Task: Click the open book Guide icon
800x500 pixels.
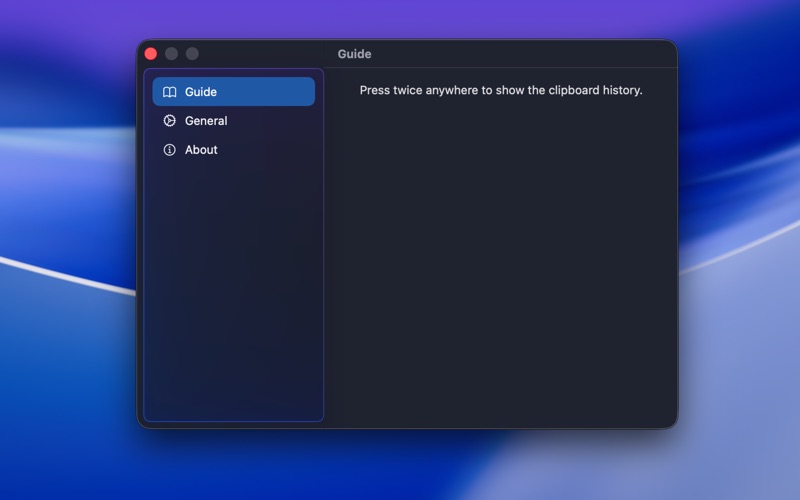Action: pyautogui.click(x=169, y=92)
